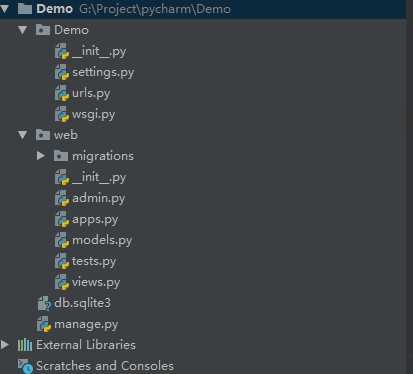Select settings.py file name

click(x=103, y=73)
